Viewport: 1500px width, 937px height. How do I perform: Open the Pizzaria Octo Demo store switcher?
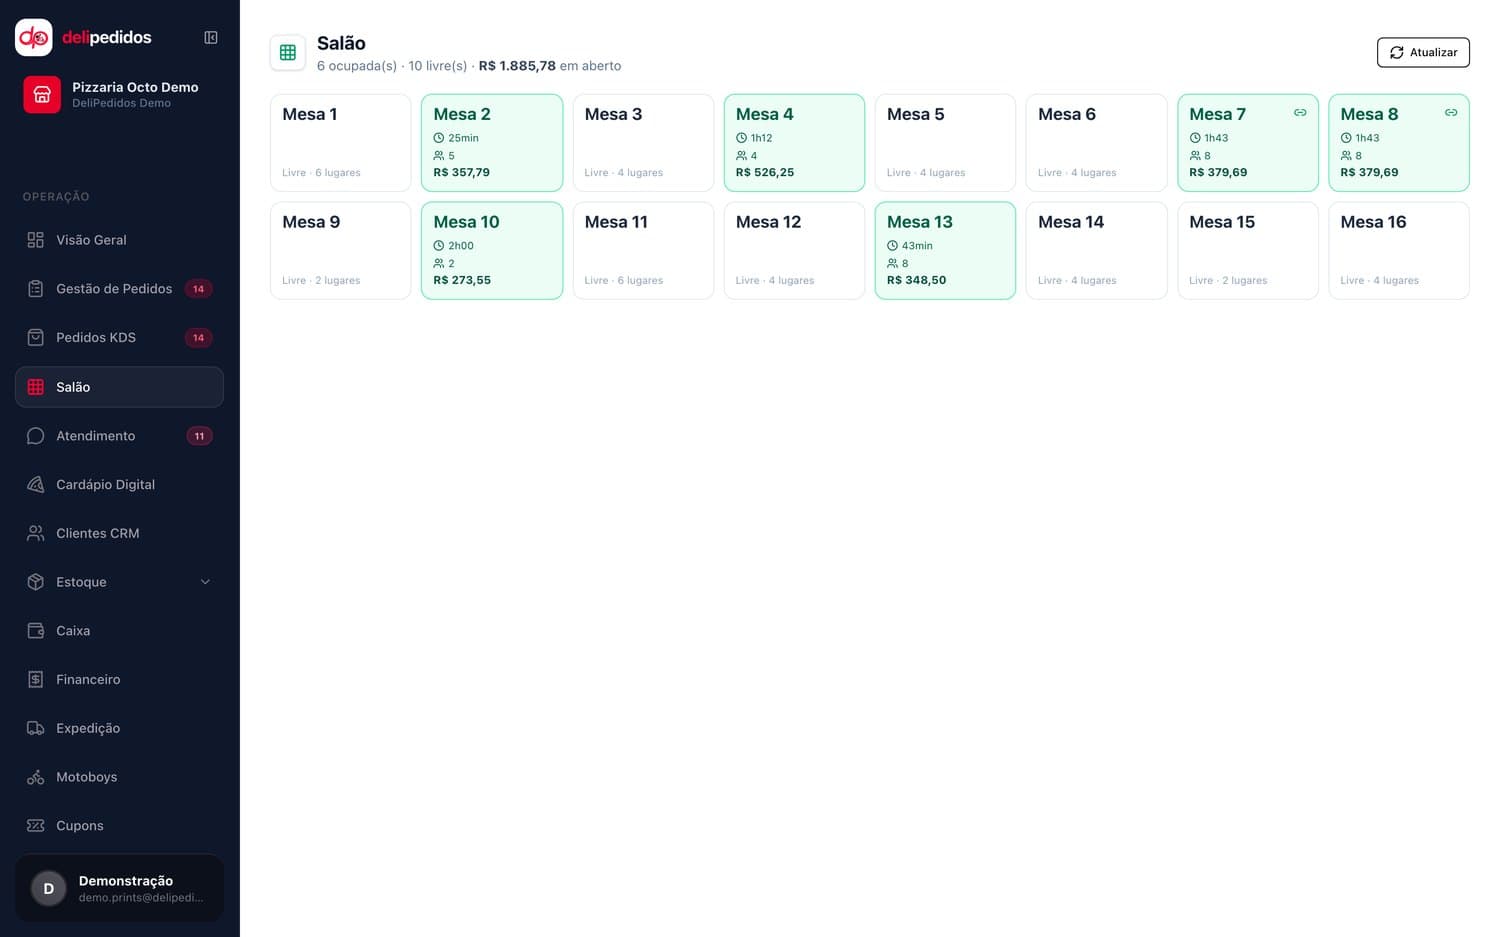tap(119, 94)
